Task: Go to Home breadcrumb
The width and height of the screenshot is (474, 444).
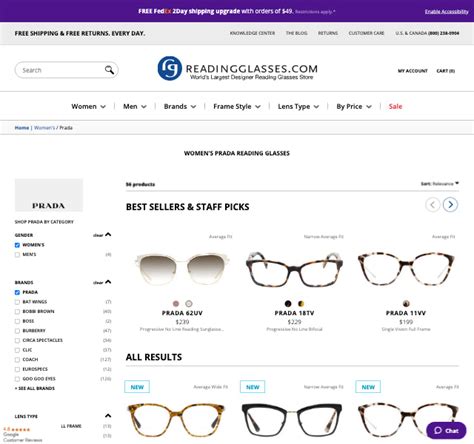Action: pyautogui.click(x=22, y=128)
